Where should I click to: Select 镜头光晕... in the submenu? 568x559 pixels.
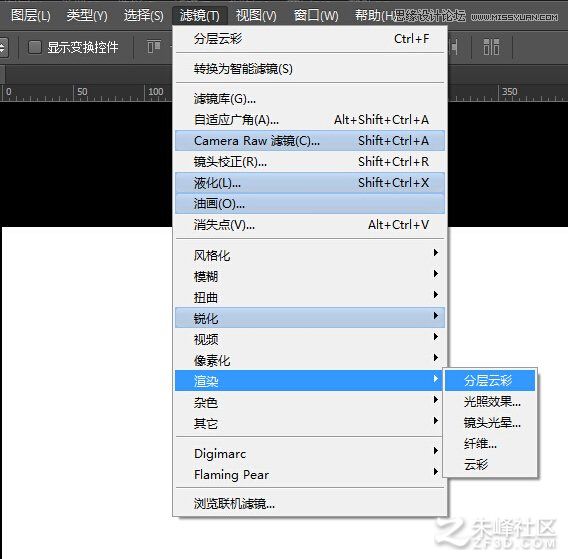[490, 422]
